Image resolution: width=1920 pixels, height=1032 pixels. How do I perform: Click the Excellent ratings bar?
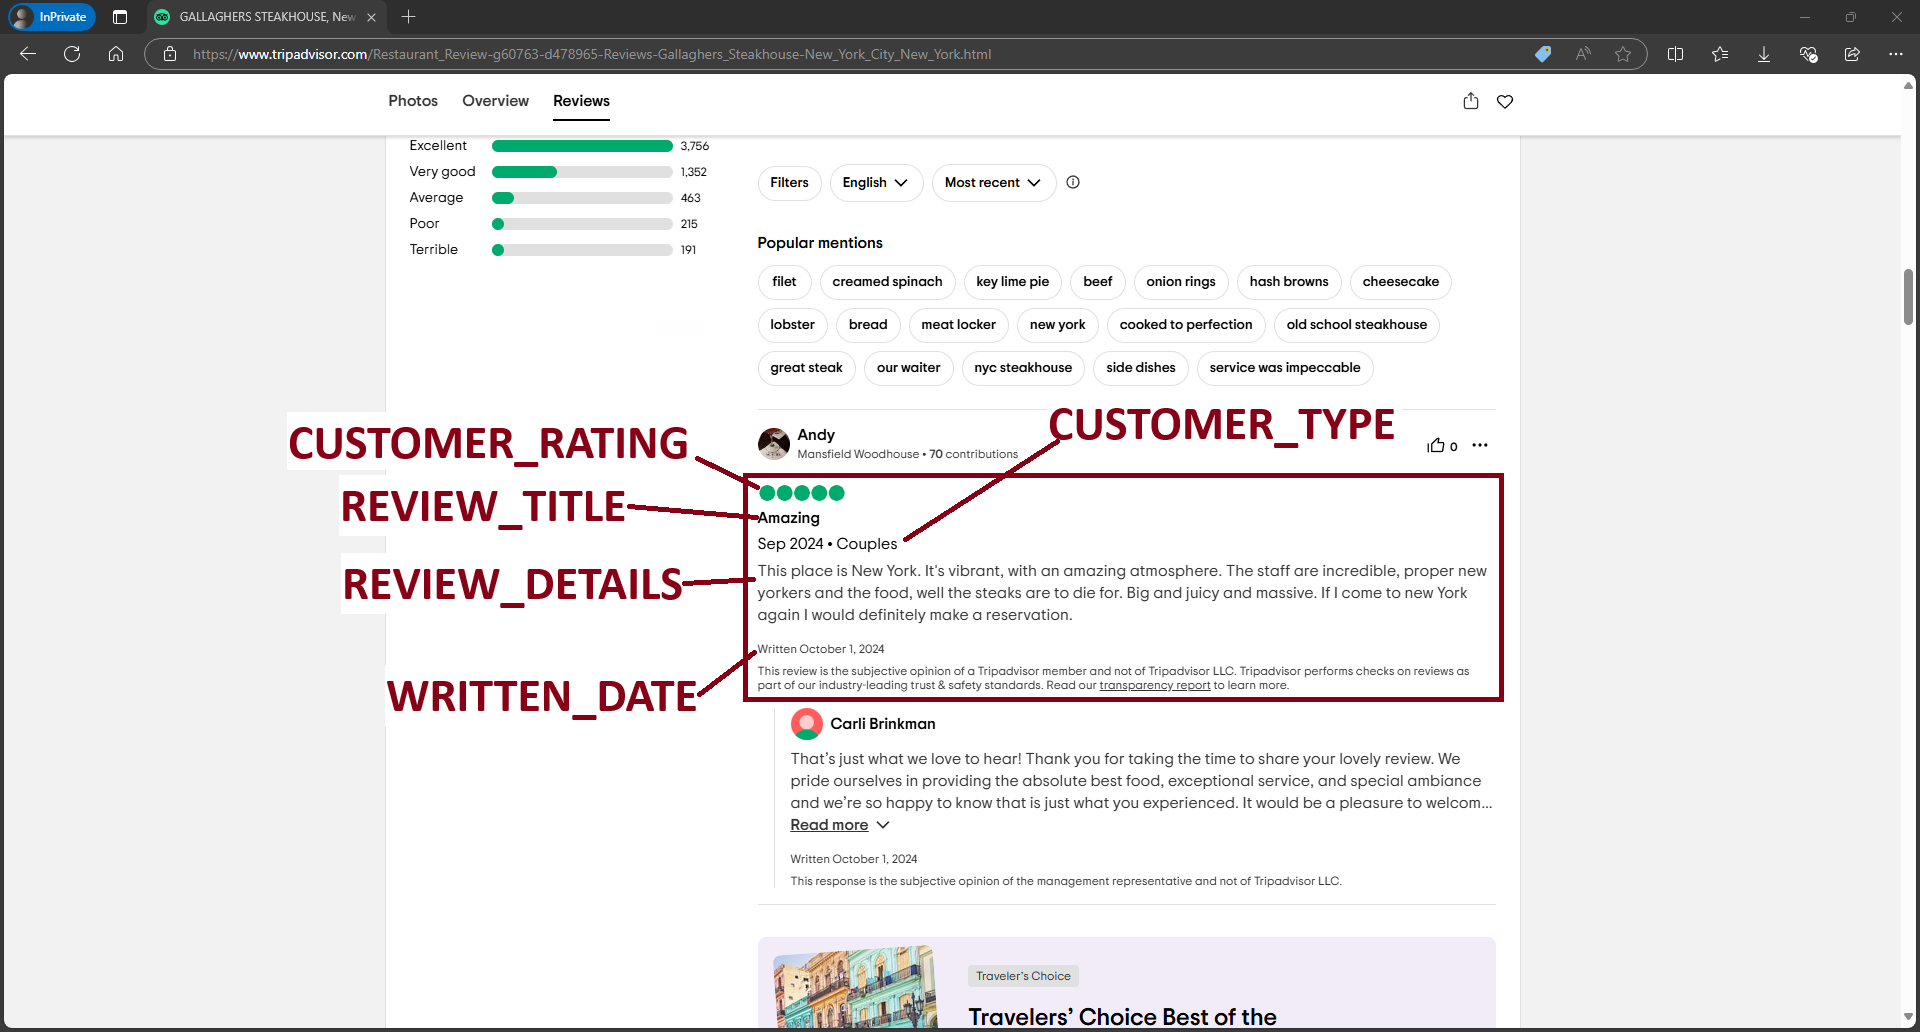coord(580,146)
